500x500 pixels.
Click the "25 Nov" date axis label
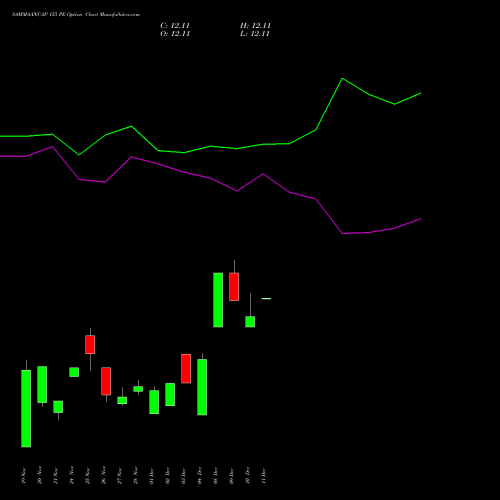(x=88, y=475)
